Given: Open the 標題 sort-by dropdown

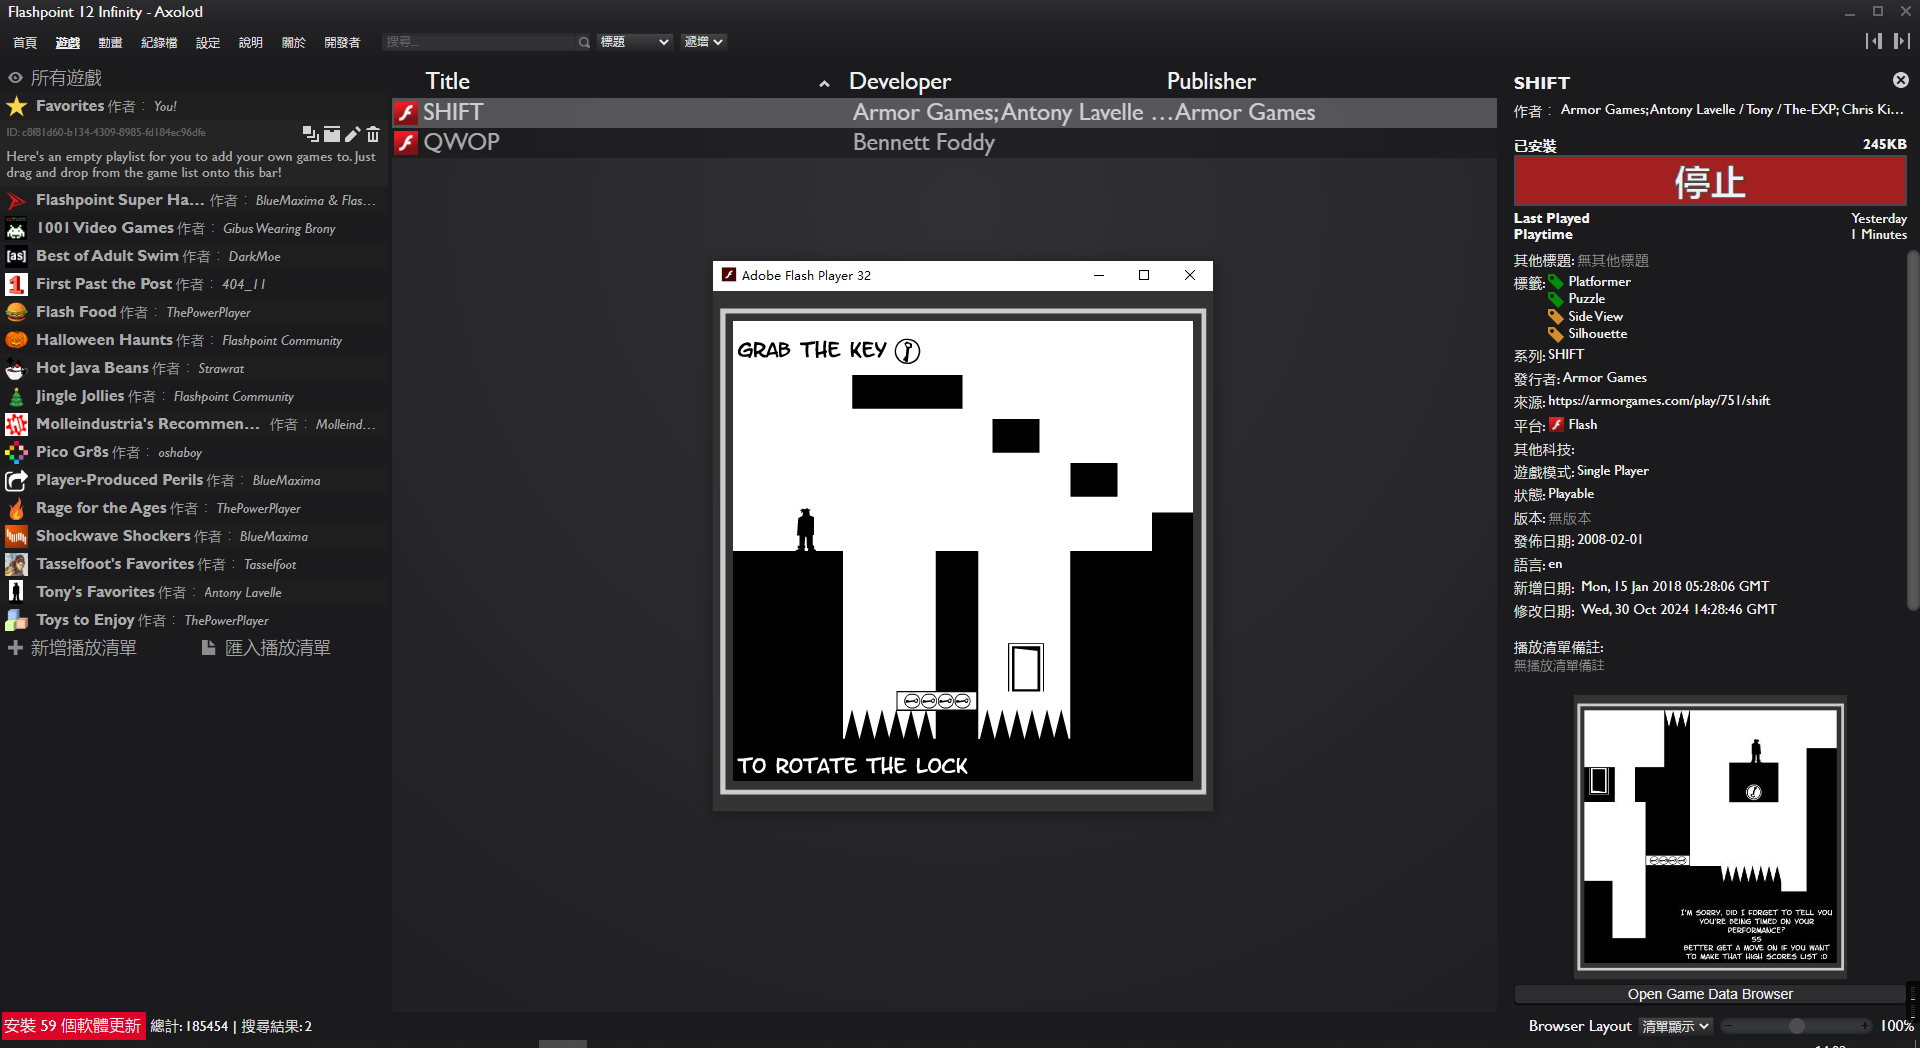Looking at the screenshot, I should [x=634, y=42].
